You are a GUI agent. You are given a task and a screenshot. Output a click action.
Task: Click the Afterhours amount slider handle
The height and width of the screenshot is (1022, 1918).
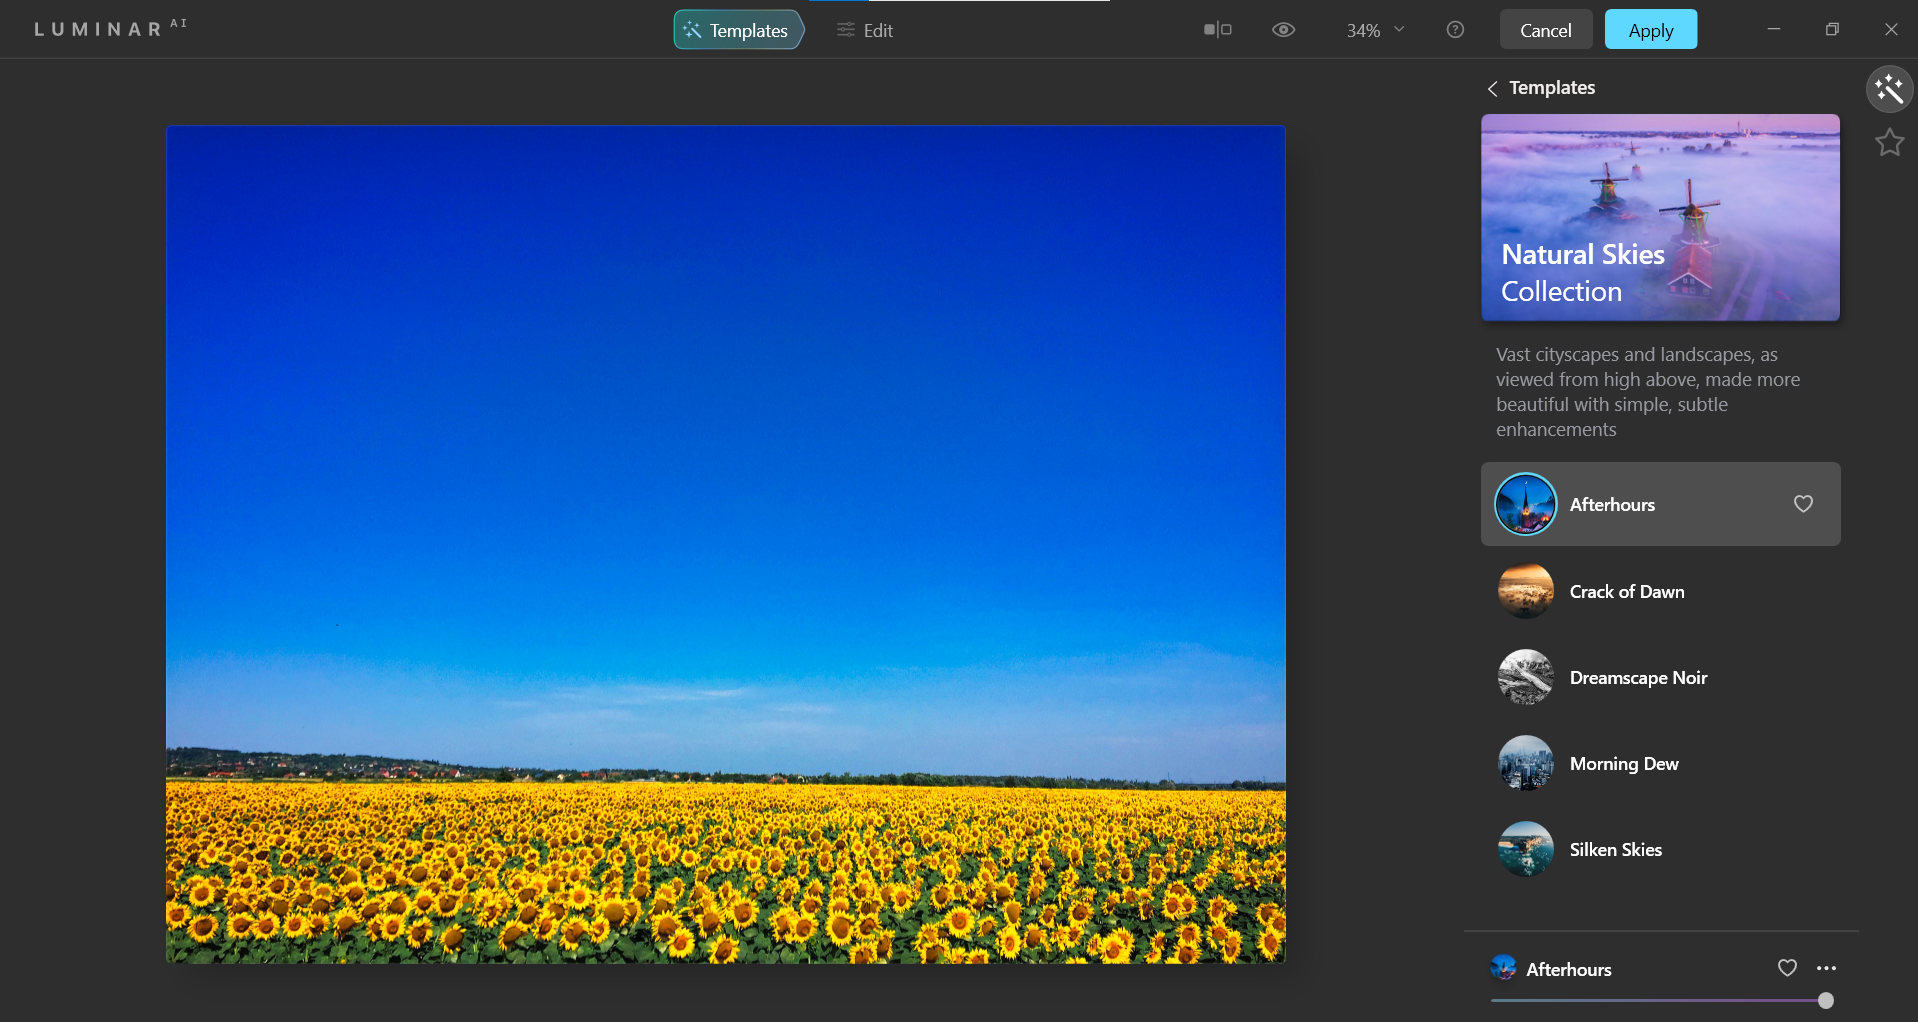click(x=1825, y=1000)
